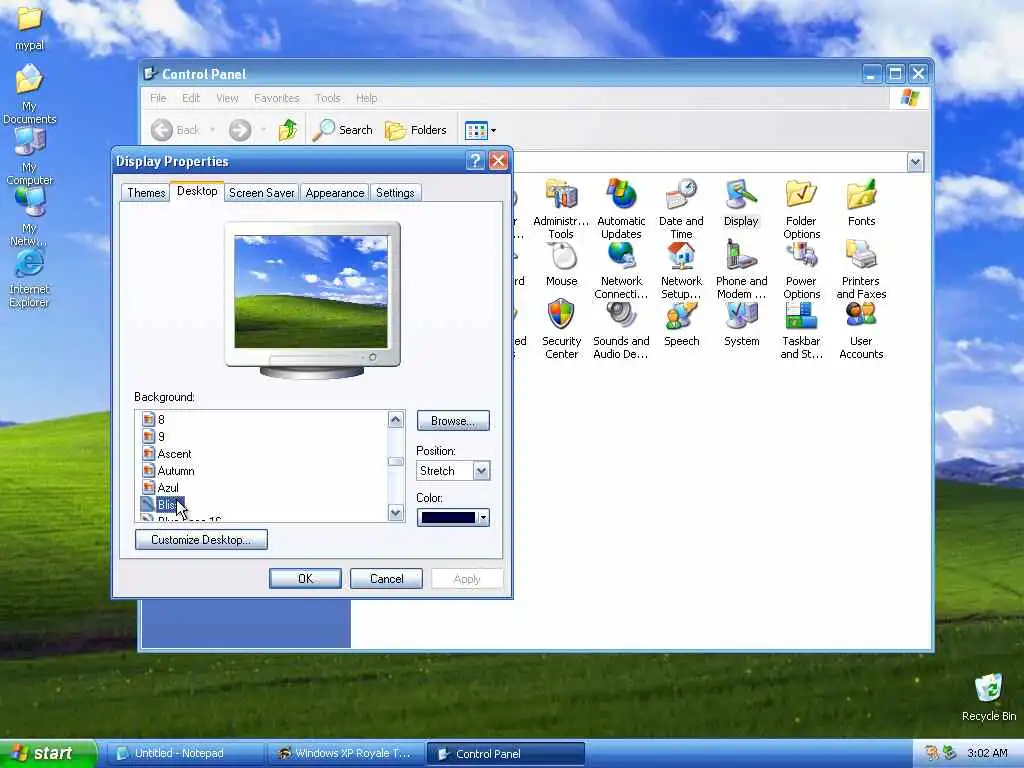
Task: Click the 3:02 AM system clock
Action: coord(987,753)
